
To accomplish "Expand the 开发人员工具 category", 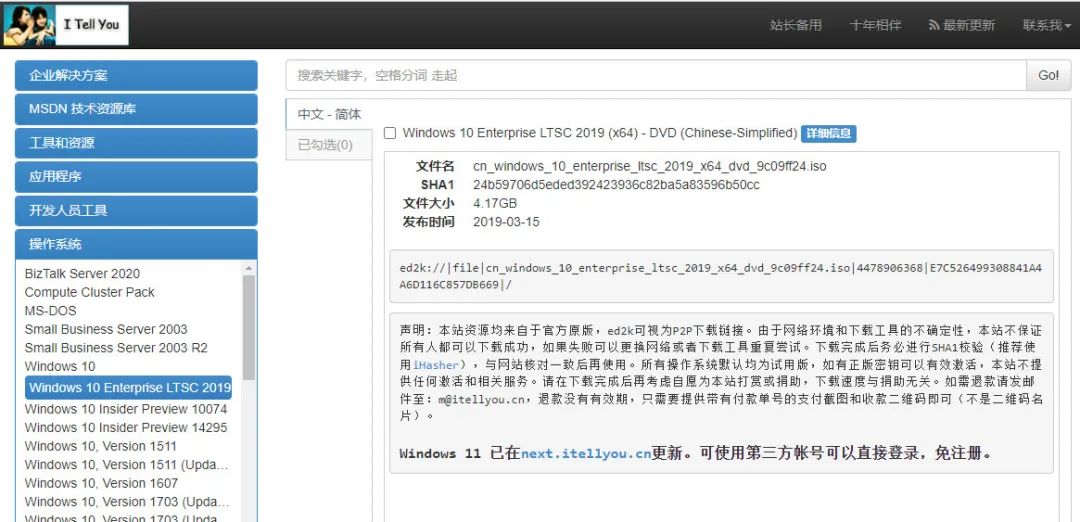I will tap(136, 210).
